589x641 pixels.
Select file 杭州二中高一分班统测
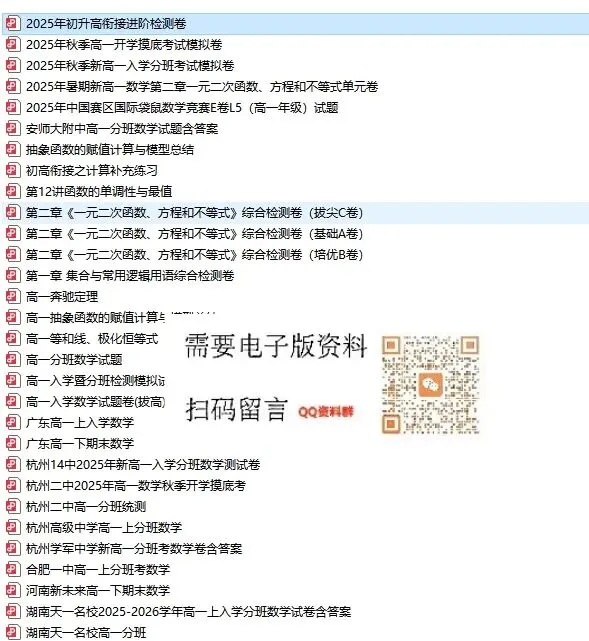click(86, 507)
